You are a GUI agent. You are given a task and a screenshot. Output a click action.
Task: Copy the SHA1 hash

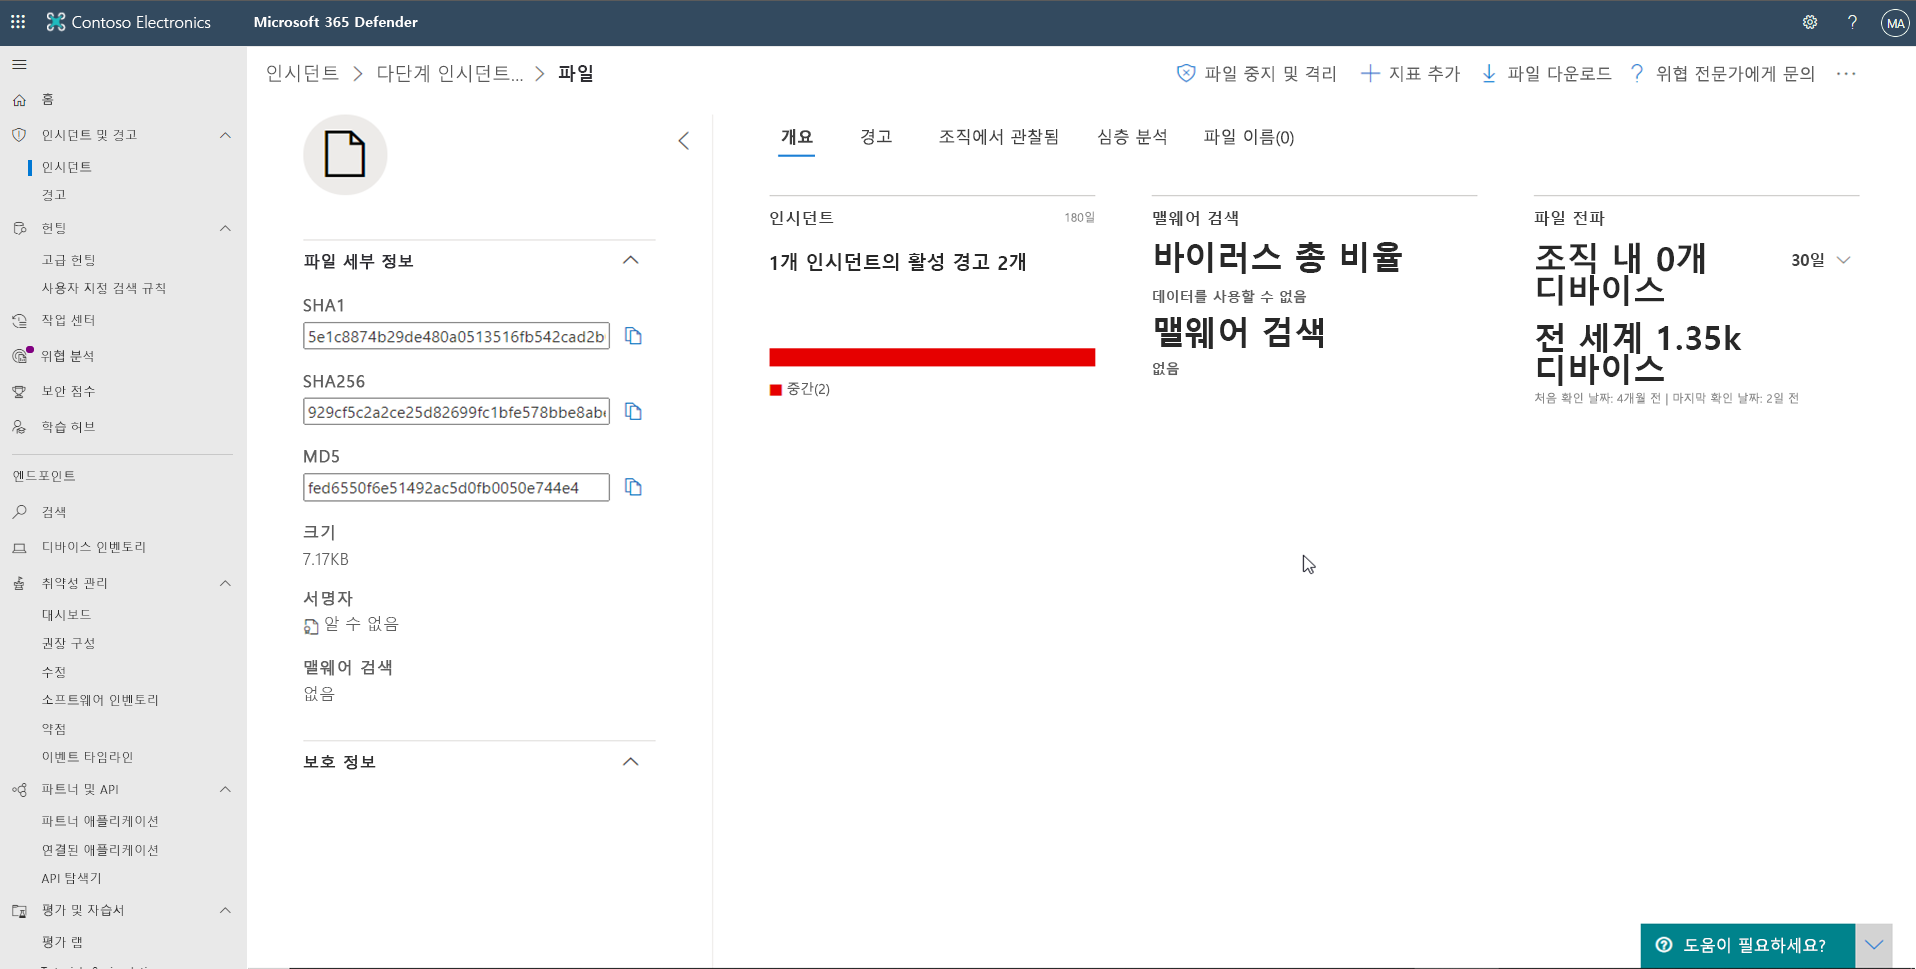click(x=633, y=336)
